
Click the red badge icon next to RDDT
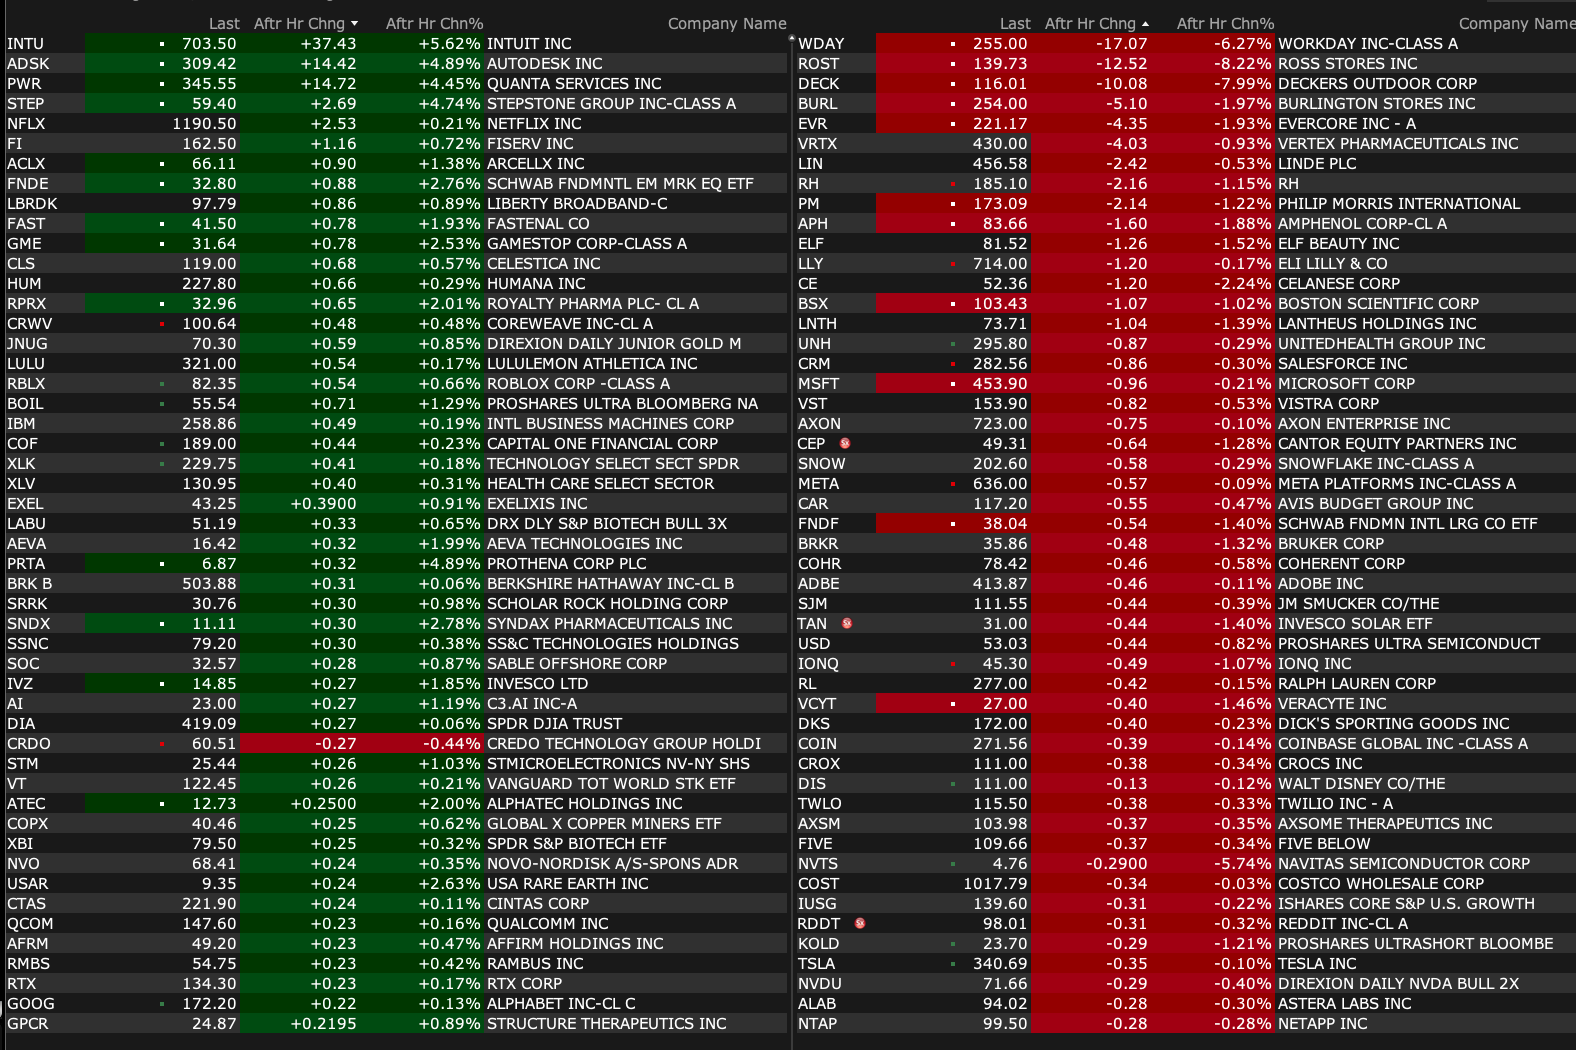pos(860,923)
